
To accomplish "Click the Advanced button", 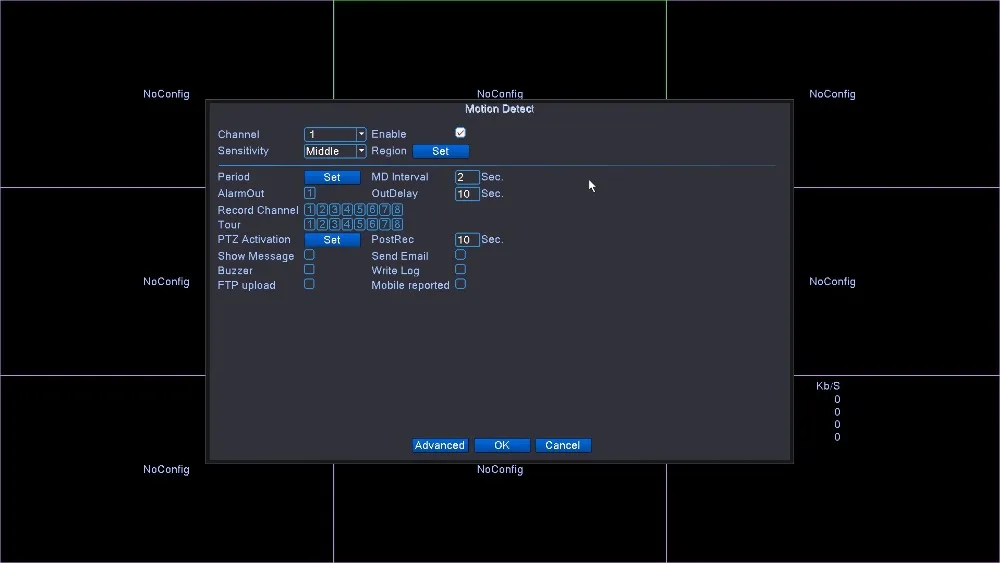I will point(440,446).
